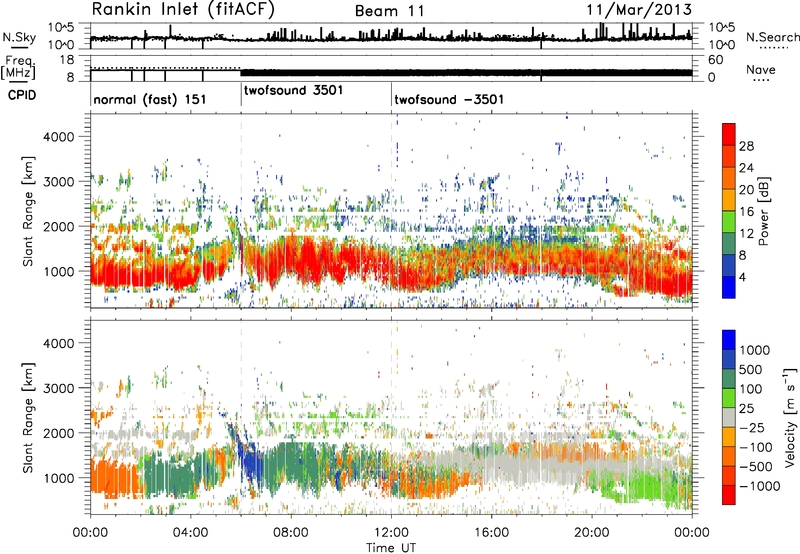Click the 'twofsound -3501' CPID label
This screenshot has width=800, height=554.
[x=449, y=99]
